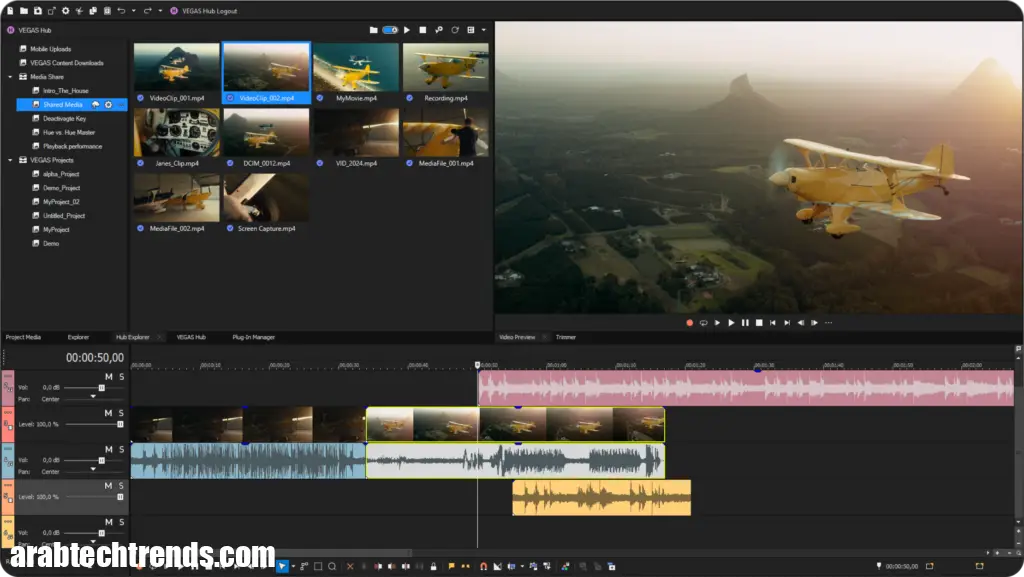Open the edit tool dropdown at bottom left
1024x577 pixels.
tap(293, 566)
